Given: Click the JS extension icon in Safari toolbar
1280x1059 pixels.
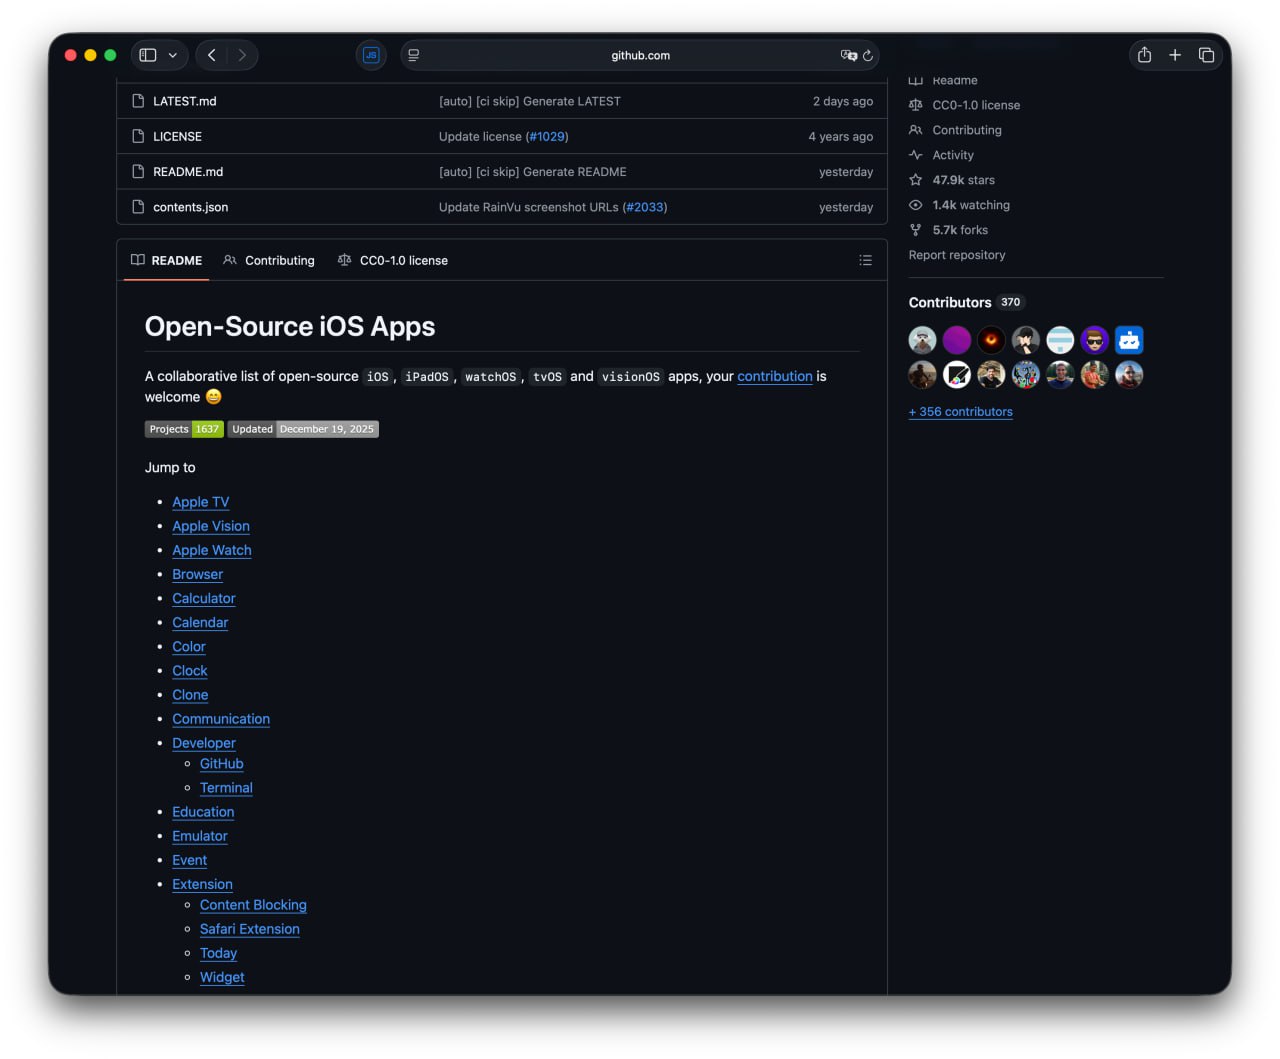Looking at the screenshot, I should click(x=371, y=55).
